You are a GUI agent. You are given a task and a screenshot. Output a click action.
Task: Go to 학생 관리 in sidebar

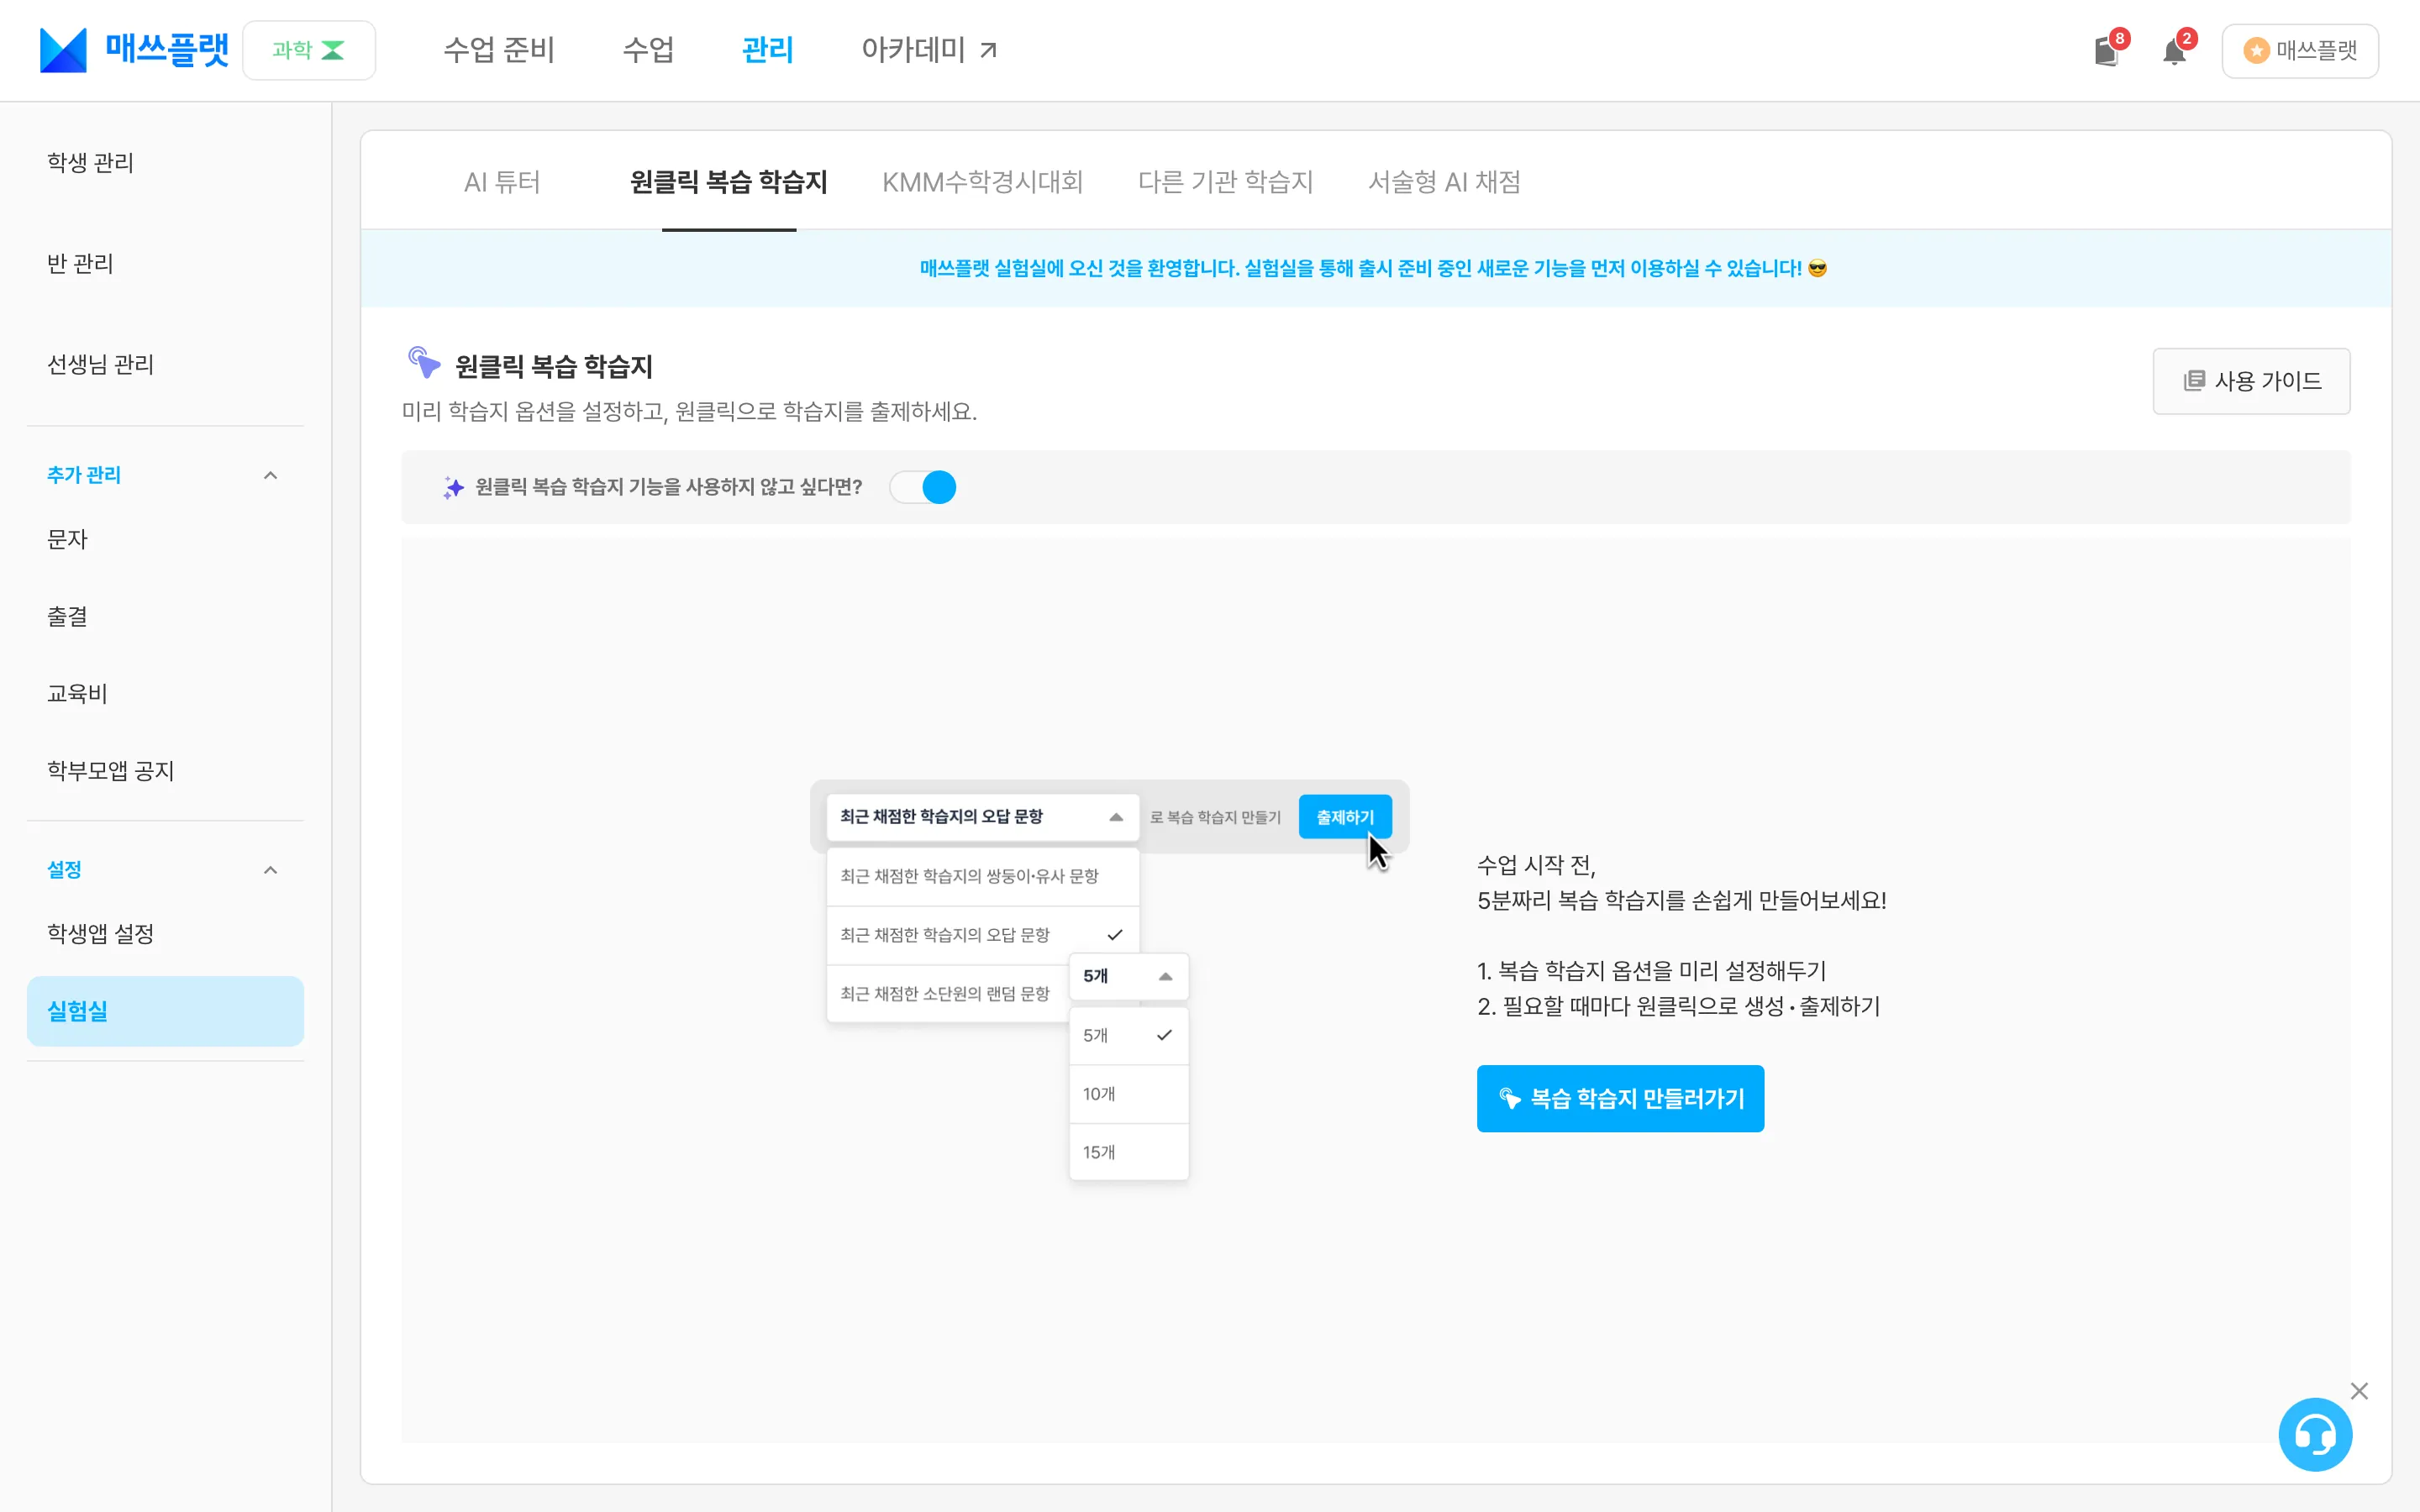pyautogui.click(x=90, y=162)
